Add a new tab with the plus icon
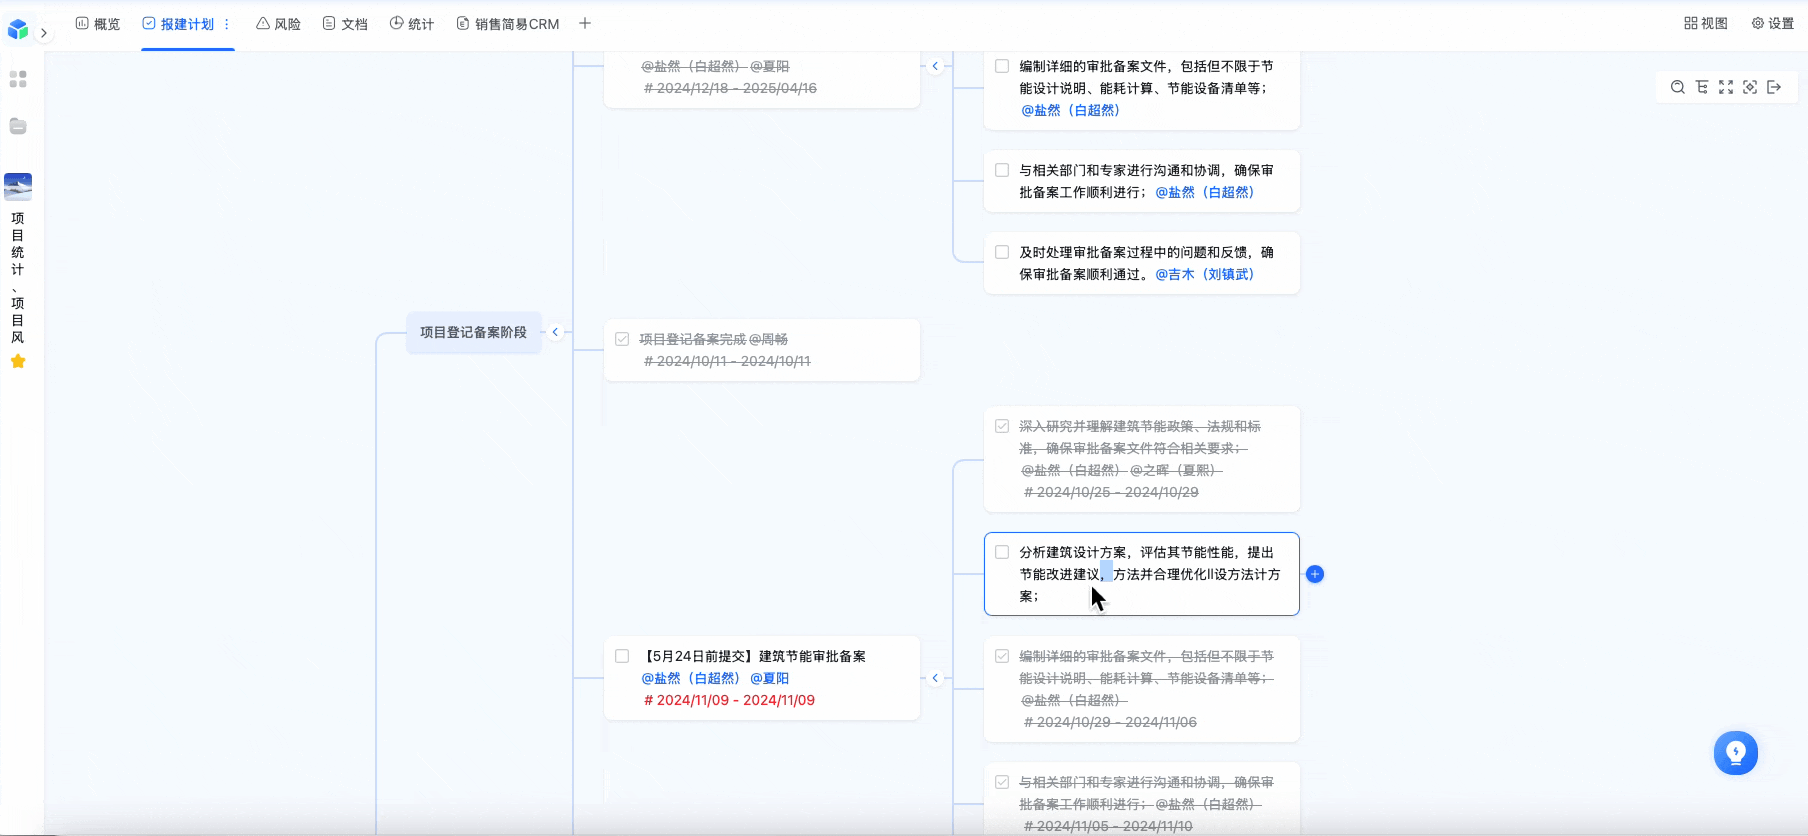 (x=585, y=23)
